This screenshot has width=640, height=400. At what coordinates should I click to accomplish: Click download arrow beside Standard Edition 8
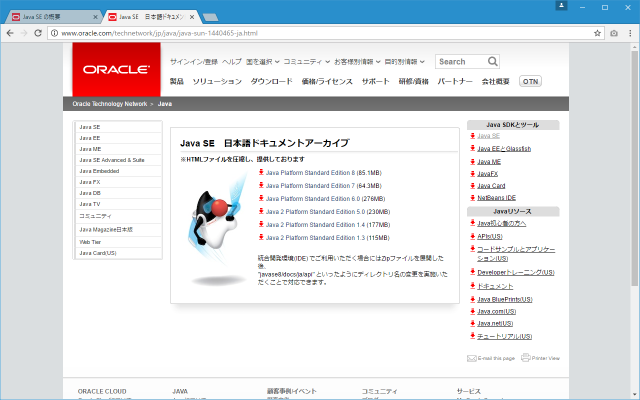[261, 172]
